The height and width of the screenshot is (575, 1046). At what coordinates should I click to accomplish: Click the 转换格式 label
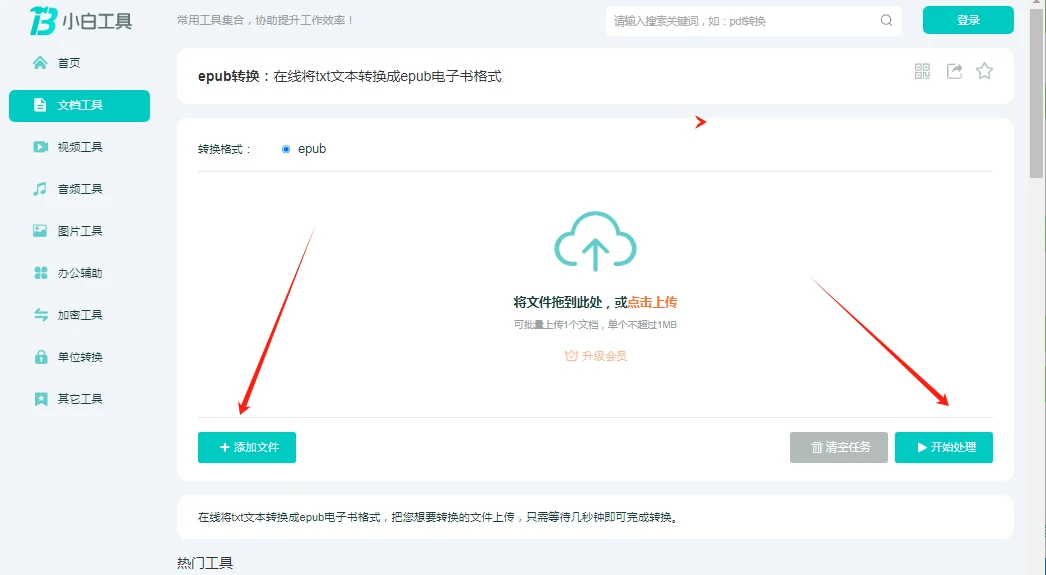coord(224,149)
